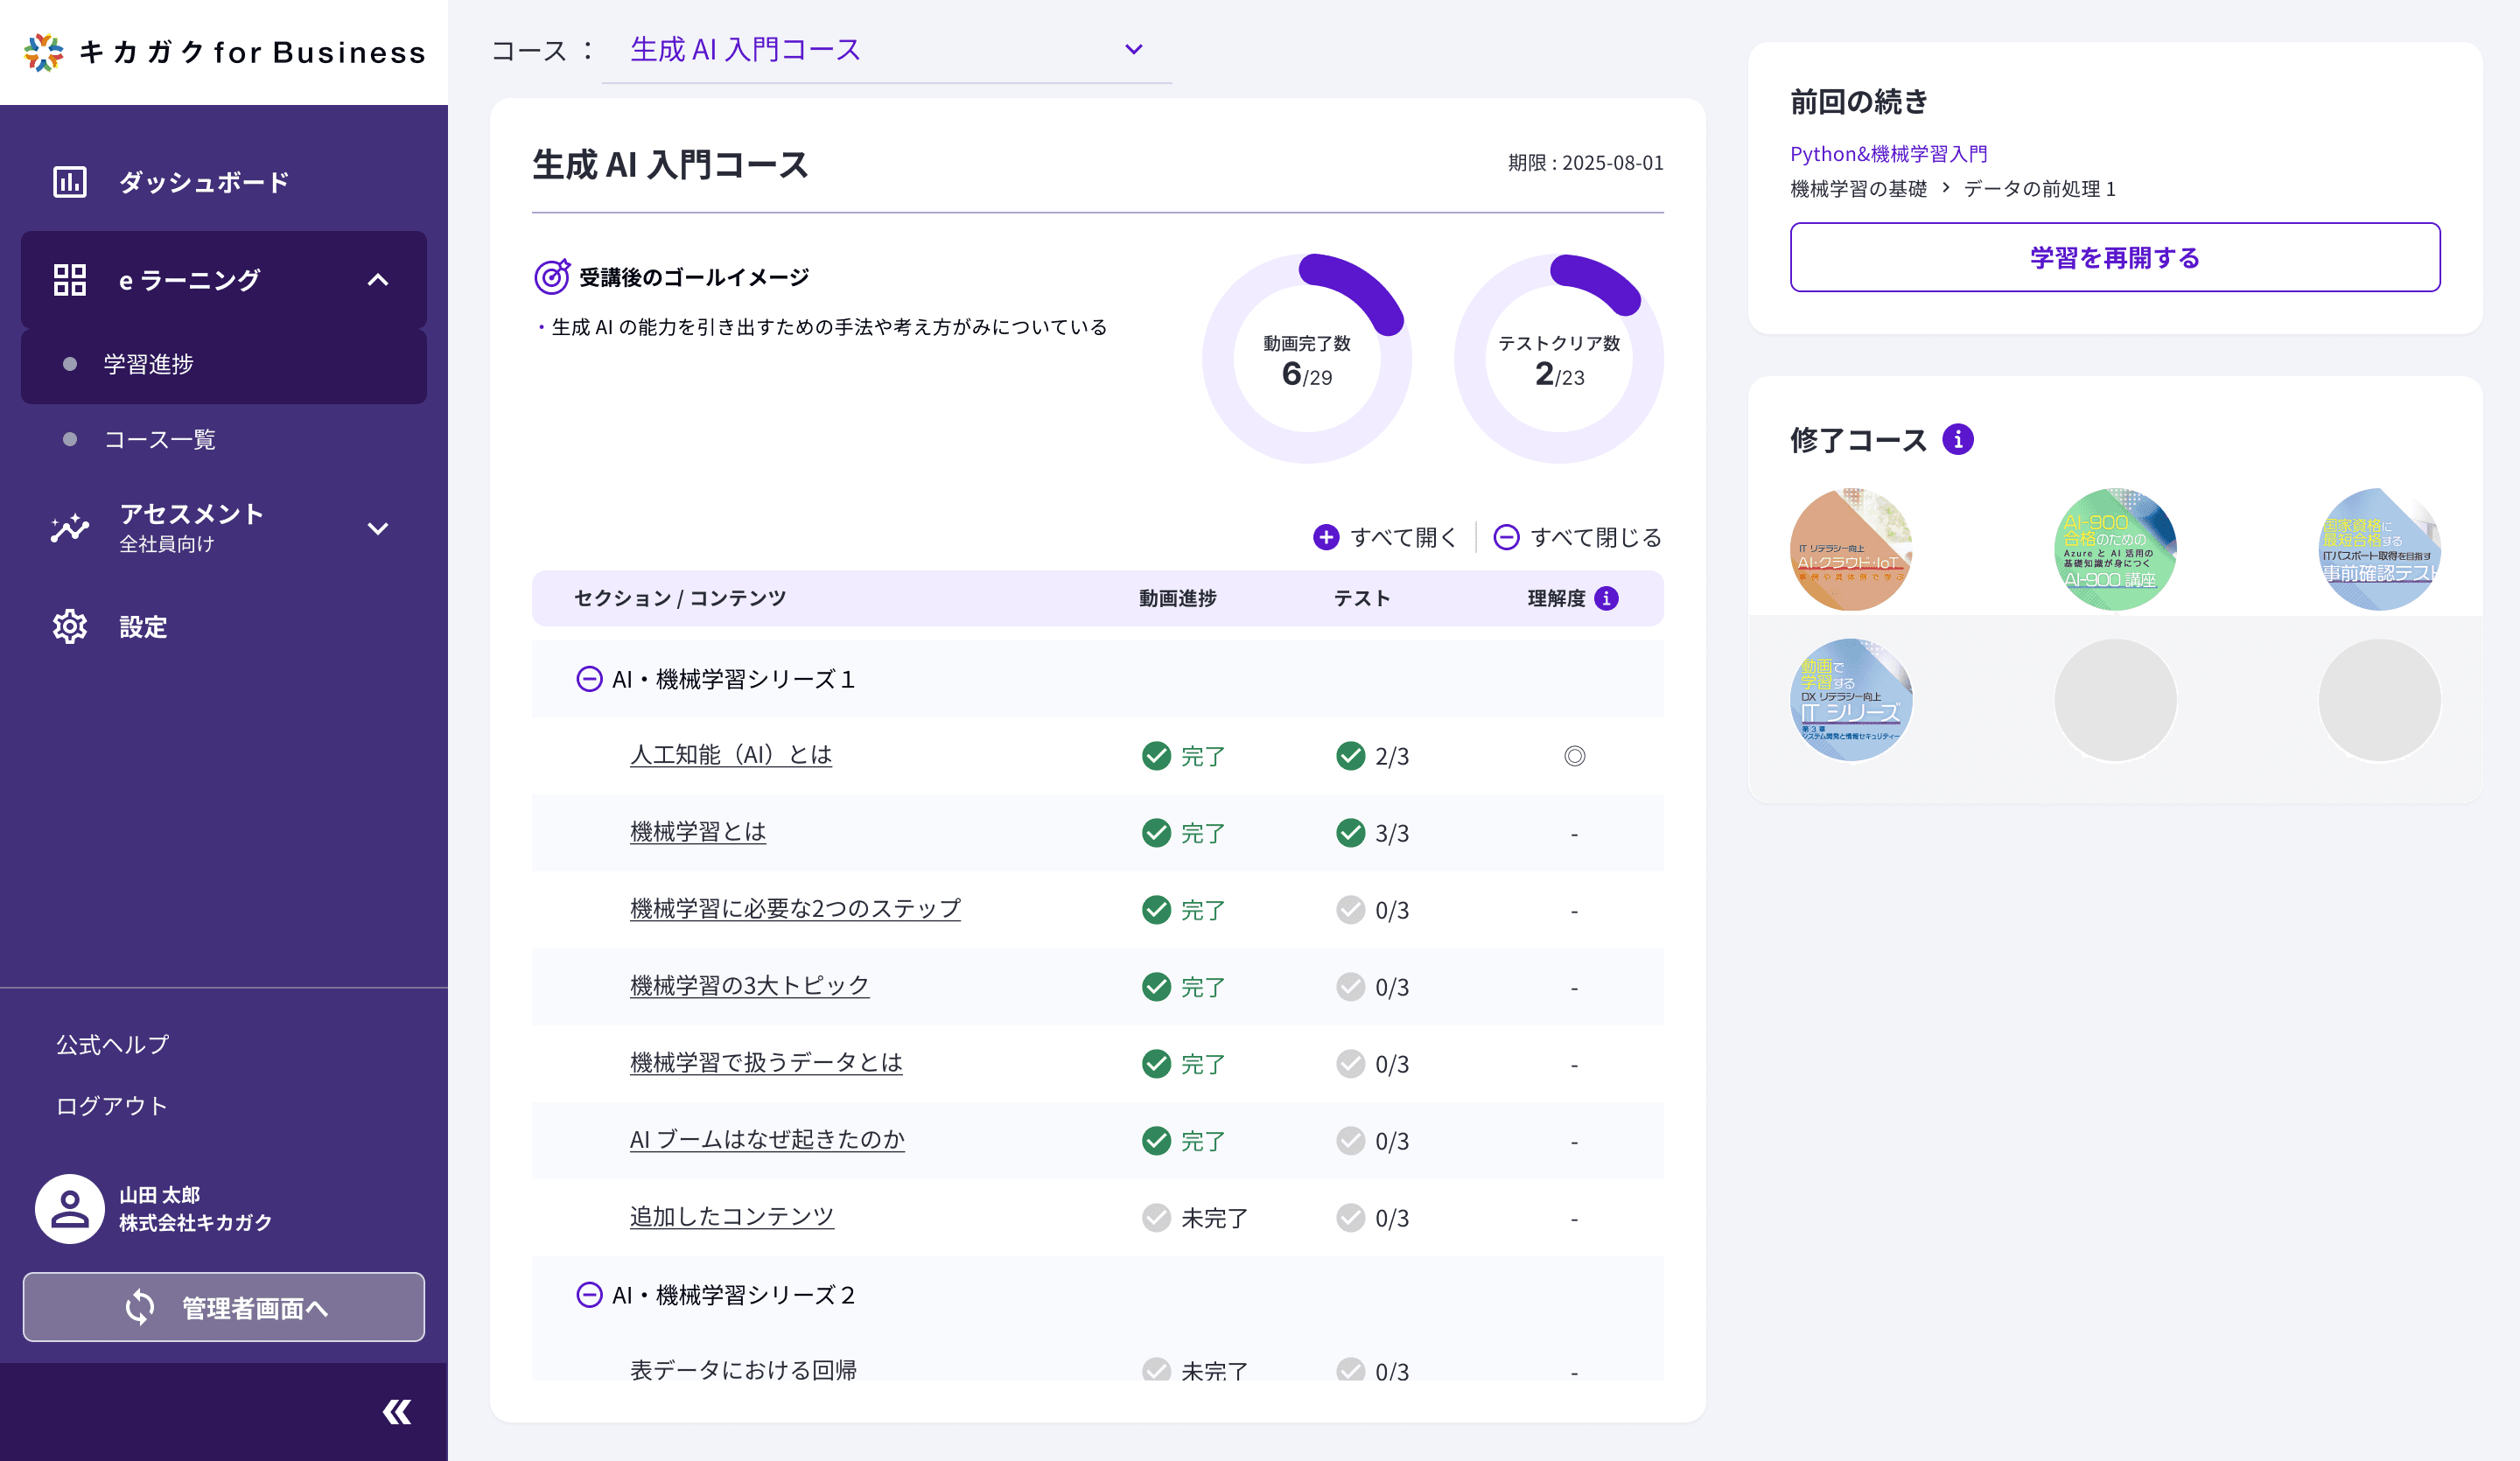Click the plus icon for すべて開く
2520x1461 pixels.
(1326, 537)
